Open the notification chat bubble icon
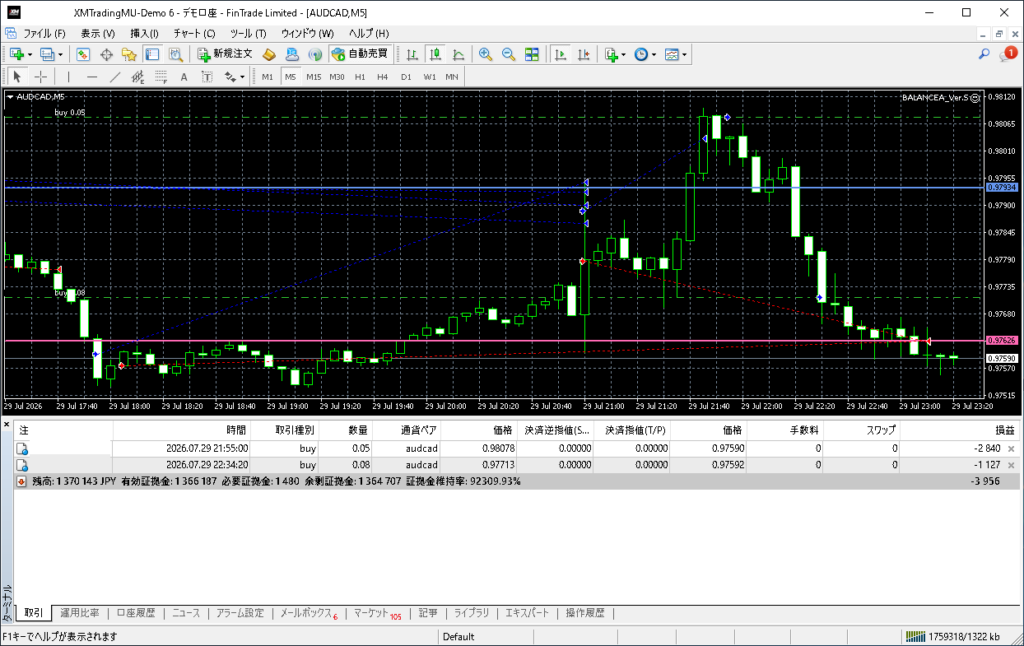1024x646 pixels. tap(1008, 54)
